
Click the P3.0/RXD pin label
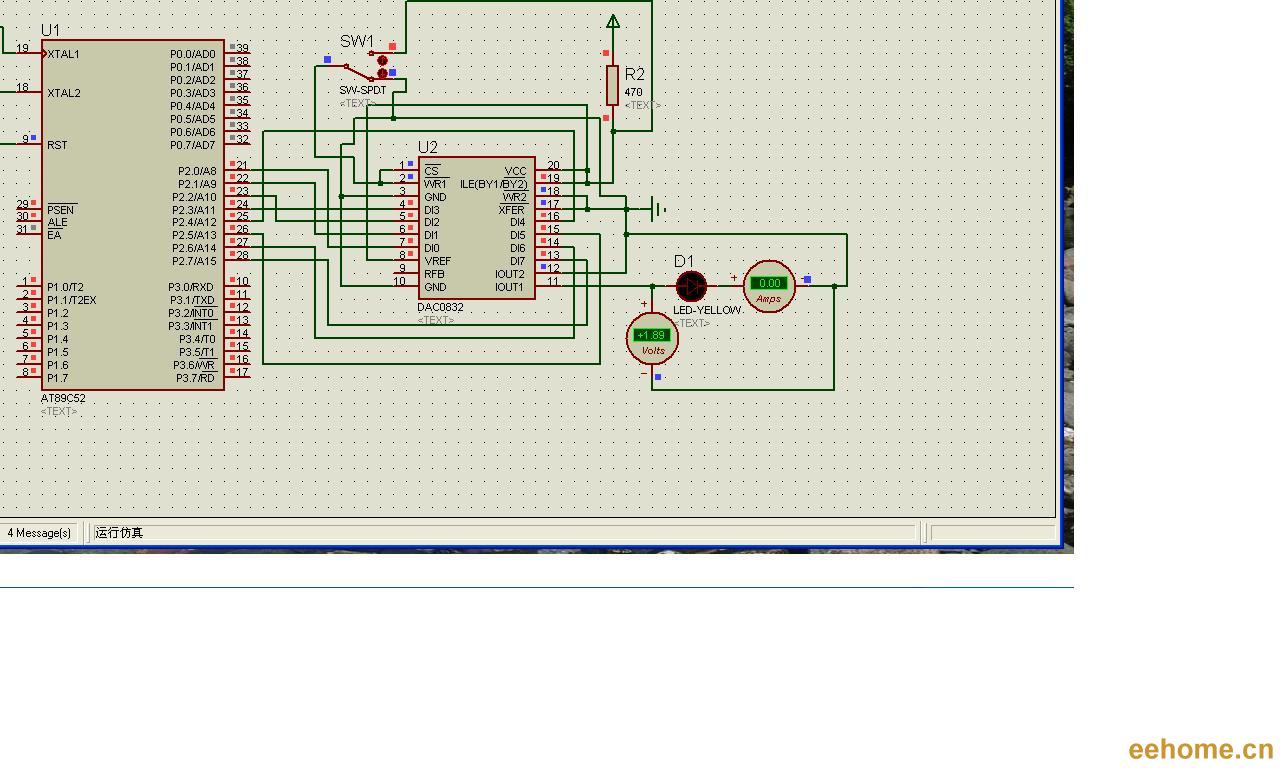[191, 287]
